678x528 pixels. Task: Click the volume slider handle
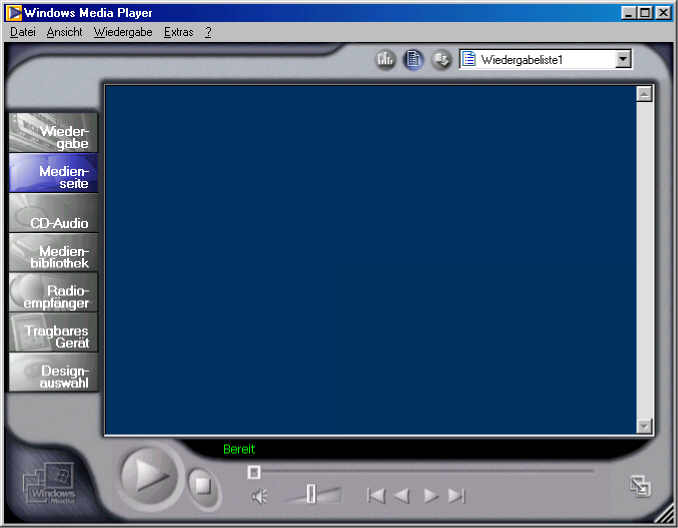pyautogui.click(x=311, y=494)
